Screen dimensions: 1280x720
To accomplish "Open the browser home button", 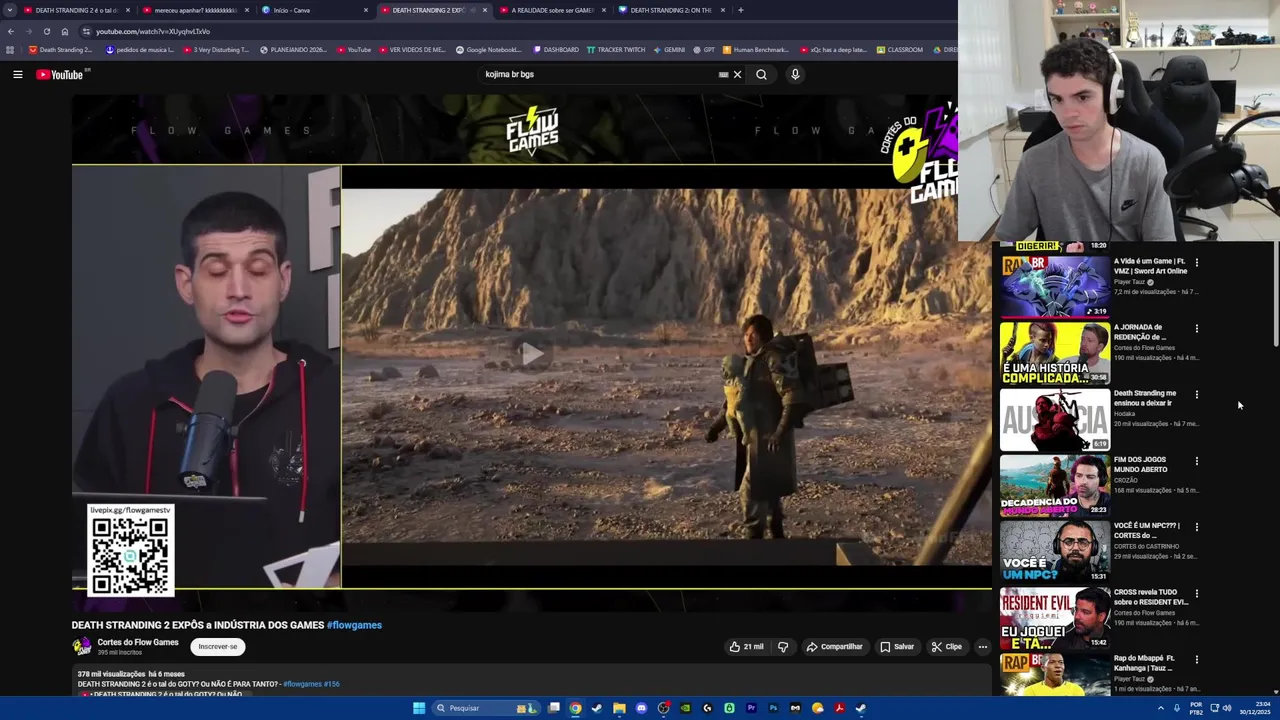I will coord(65,31).
